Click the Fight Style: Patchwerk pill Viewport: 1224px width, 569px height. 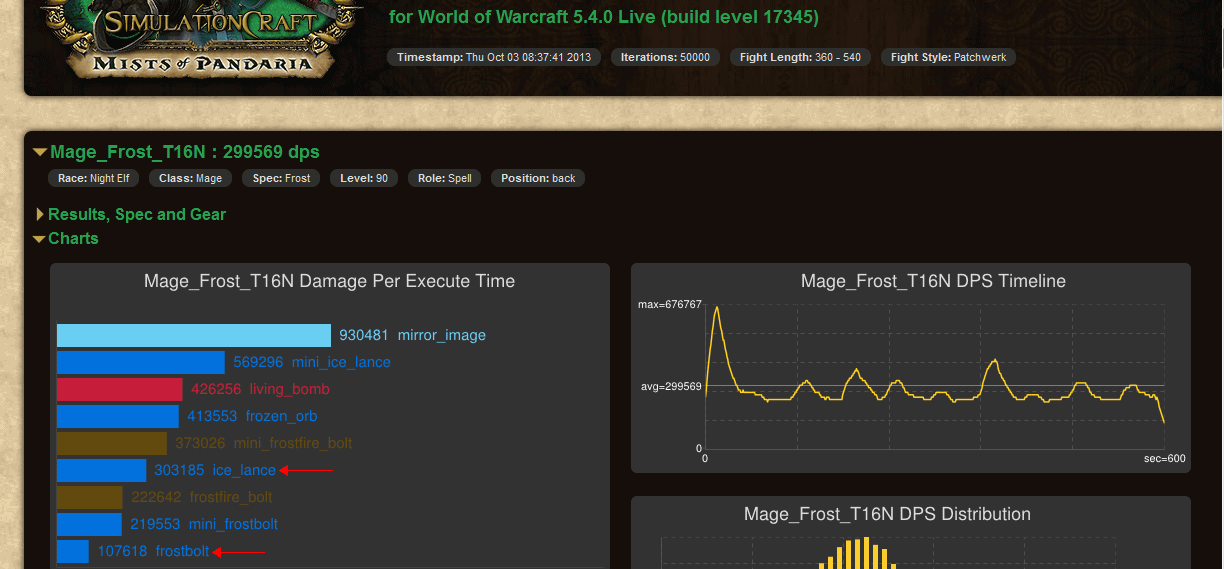[x=949, y=57]
